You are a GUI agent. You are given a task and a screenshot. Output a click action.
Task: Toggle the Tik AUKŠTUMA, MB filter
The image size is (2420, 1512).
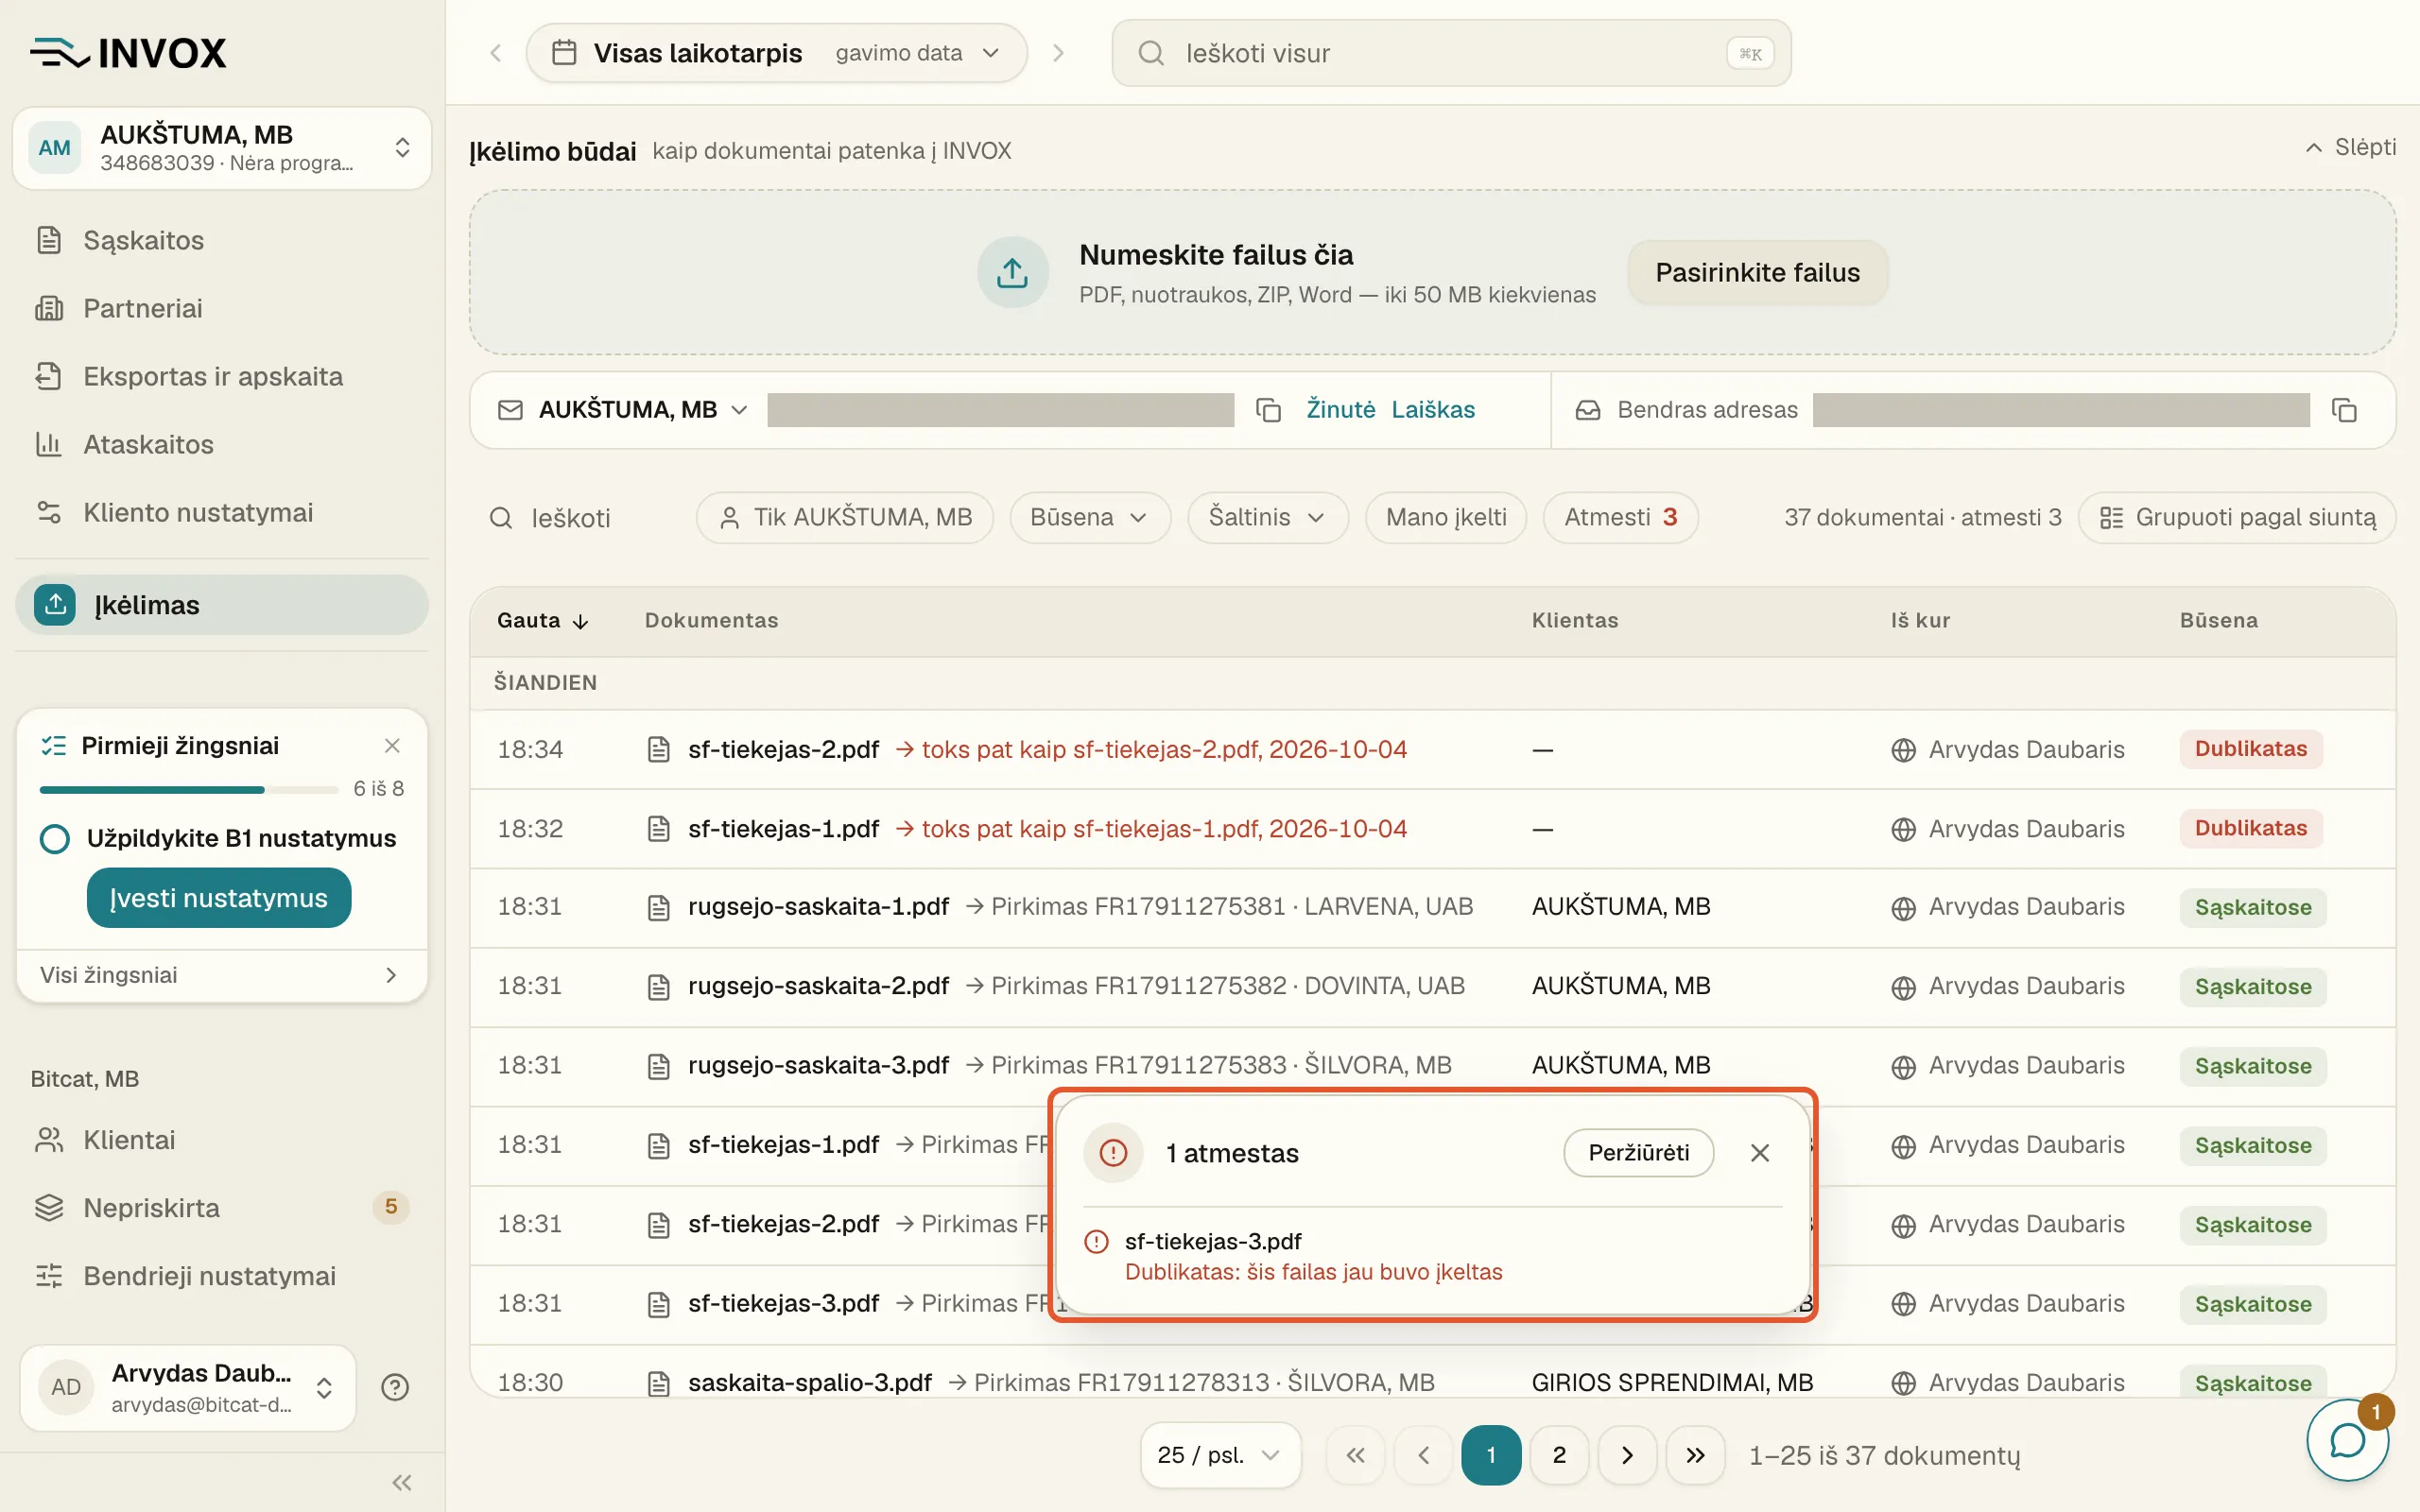pos(845,518)
